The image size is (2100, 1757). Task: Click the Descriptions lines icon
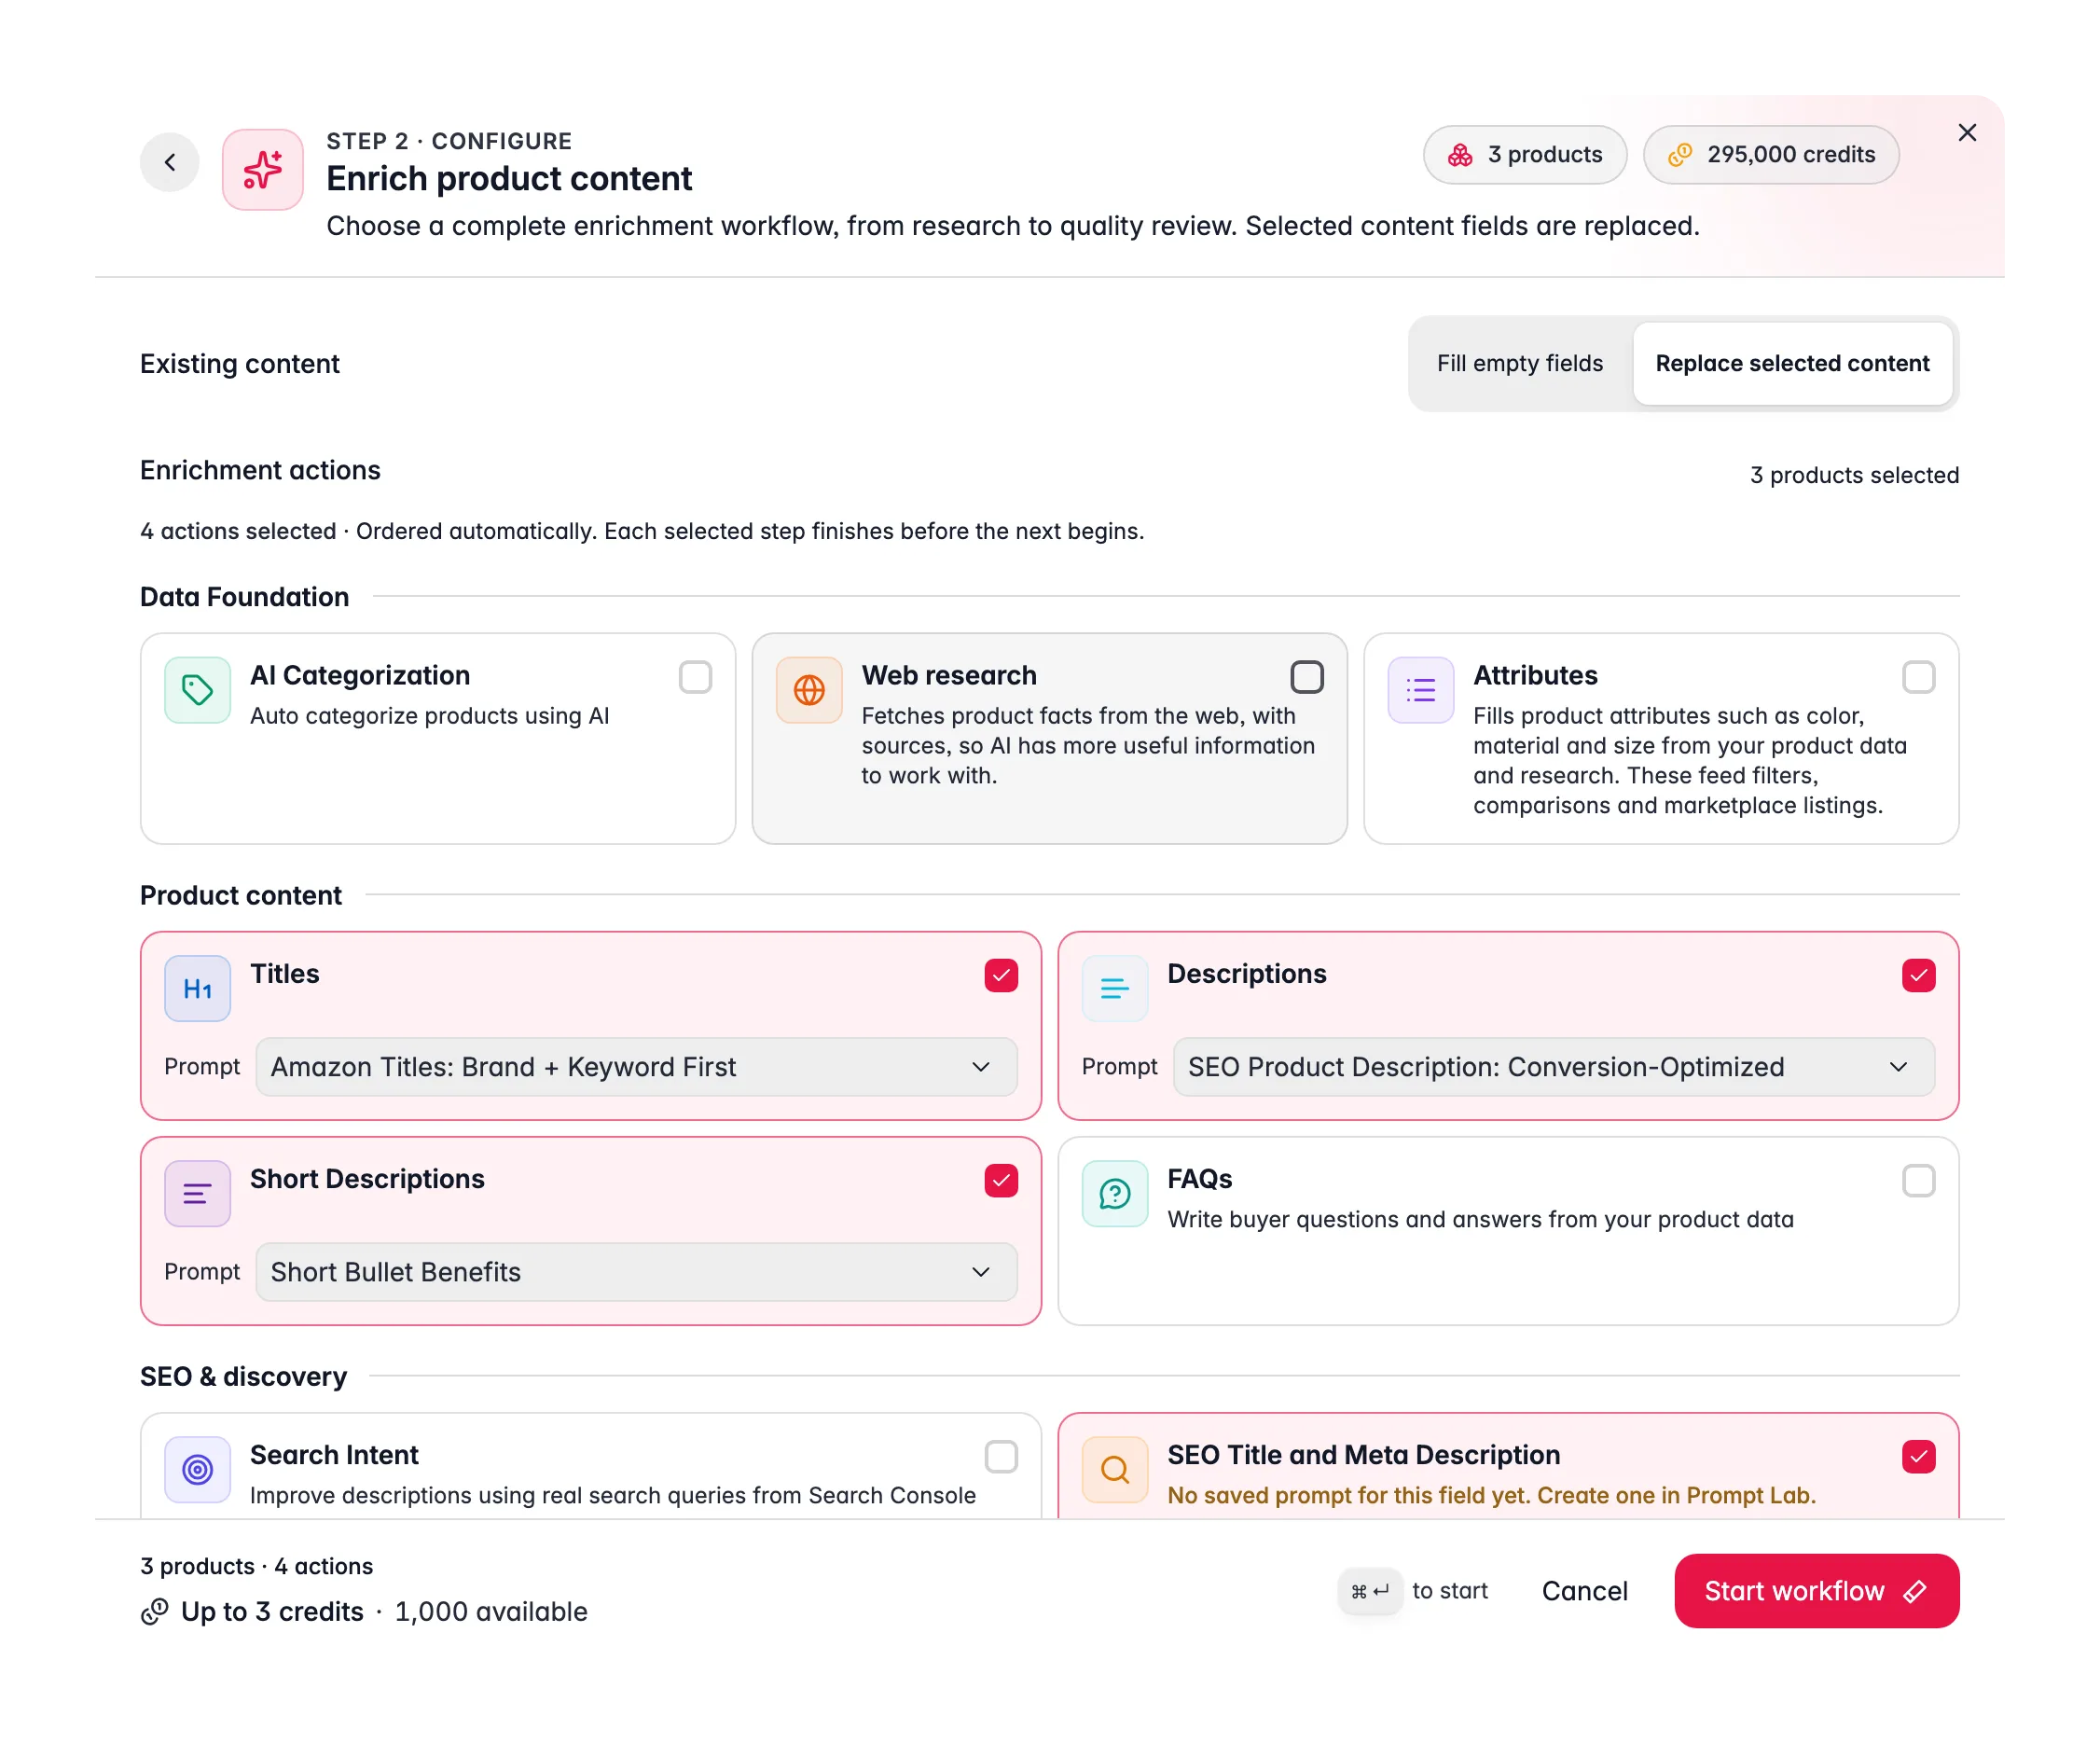coord(1115,988)
